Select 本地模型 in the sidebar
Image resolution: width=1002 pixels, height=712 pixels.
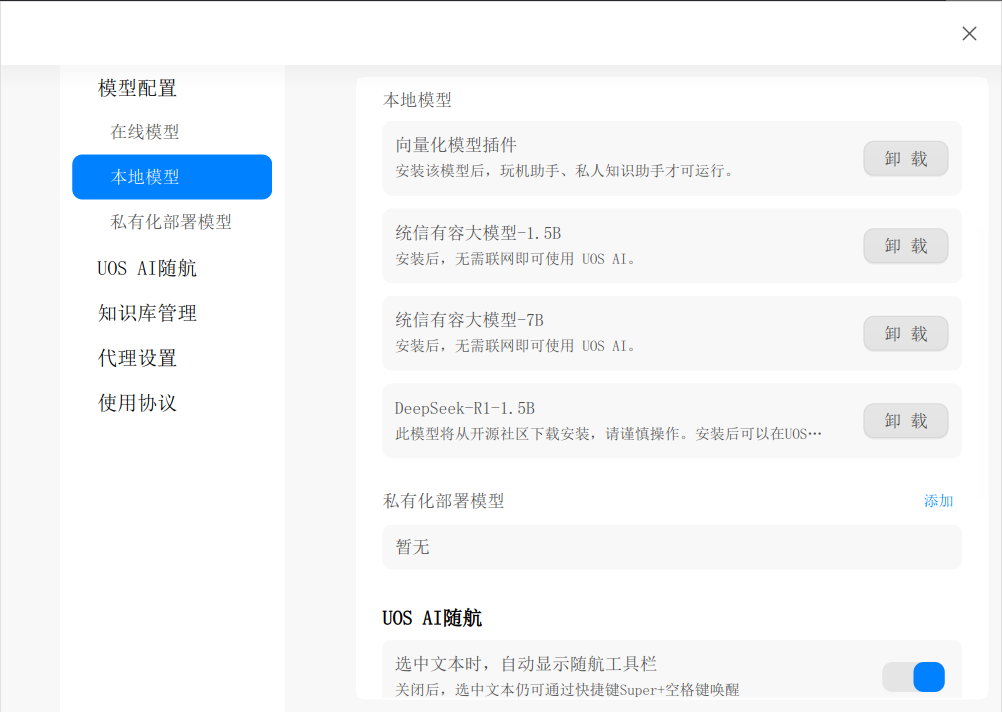172,176
